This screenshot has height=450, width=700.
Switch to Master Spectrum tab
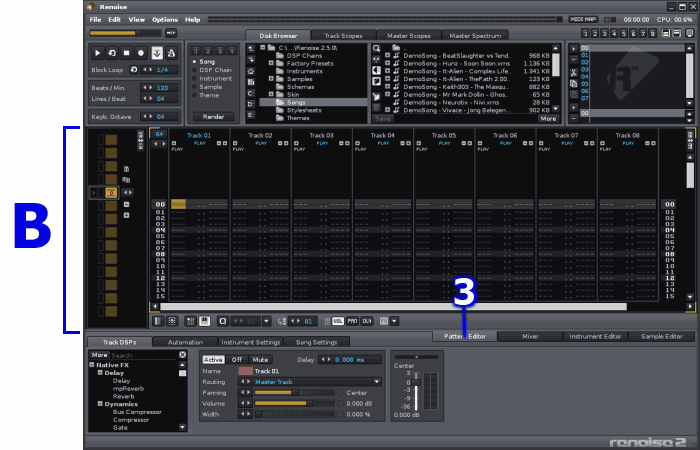pyautogui.click(x=475, y=36)
